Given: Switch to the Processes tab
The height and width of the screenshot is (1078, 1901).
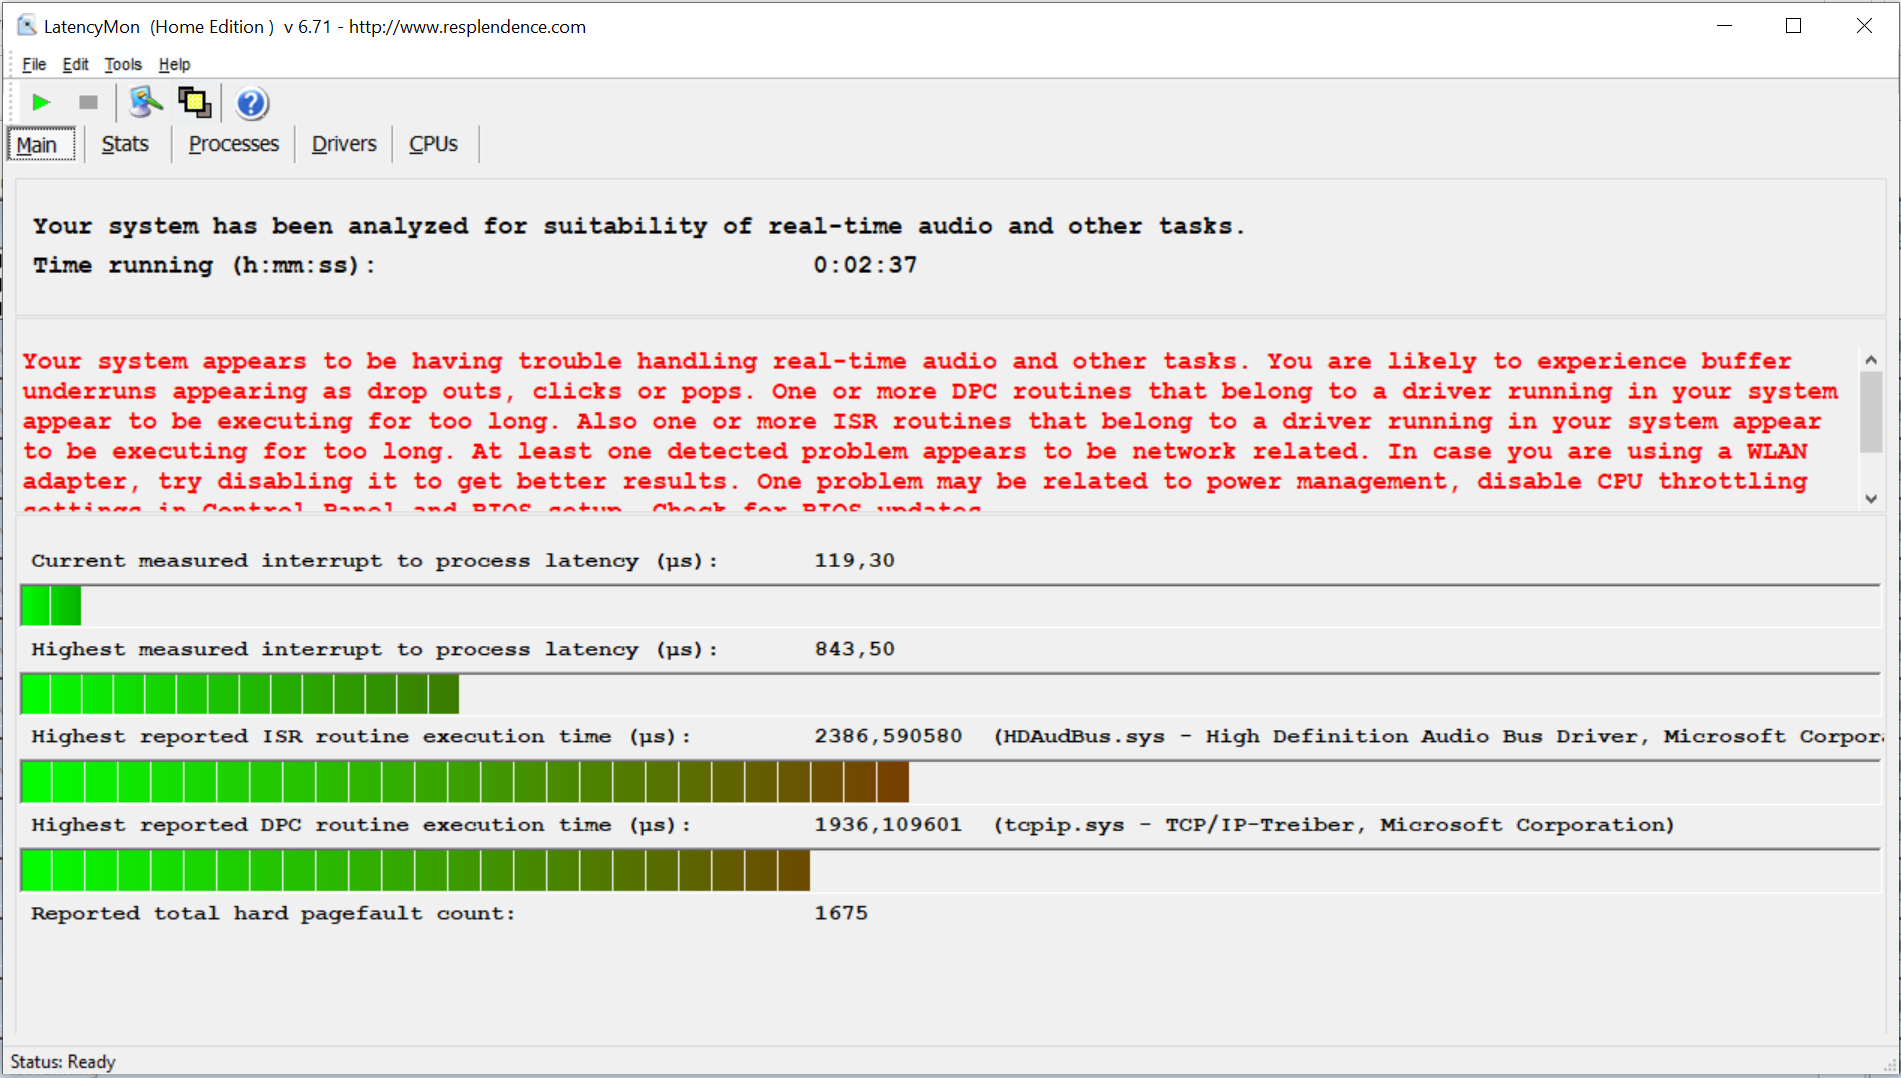Looking at the screenshot, I should 234,144.
